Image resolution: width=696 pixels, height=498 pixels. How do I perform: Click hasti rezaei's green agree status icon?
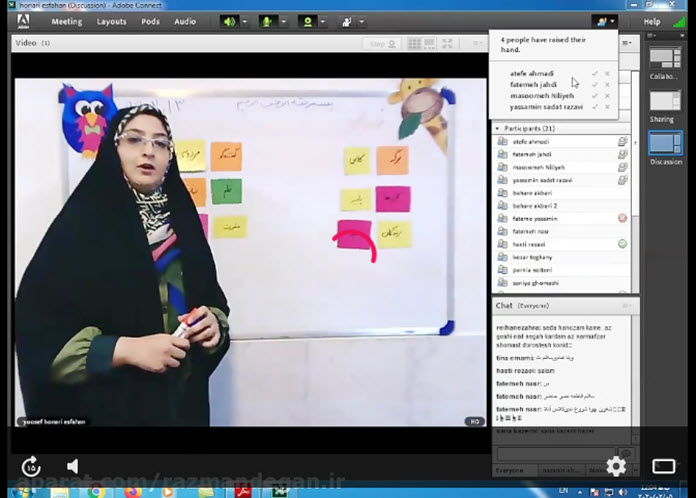(x=622, y=244)
